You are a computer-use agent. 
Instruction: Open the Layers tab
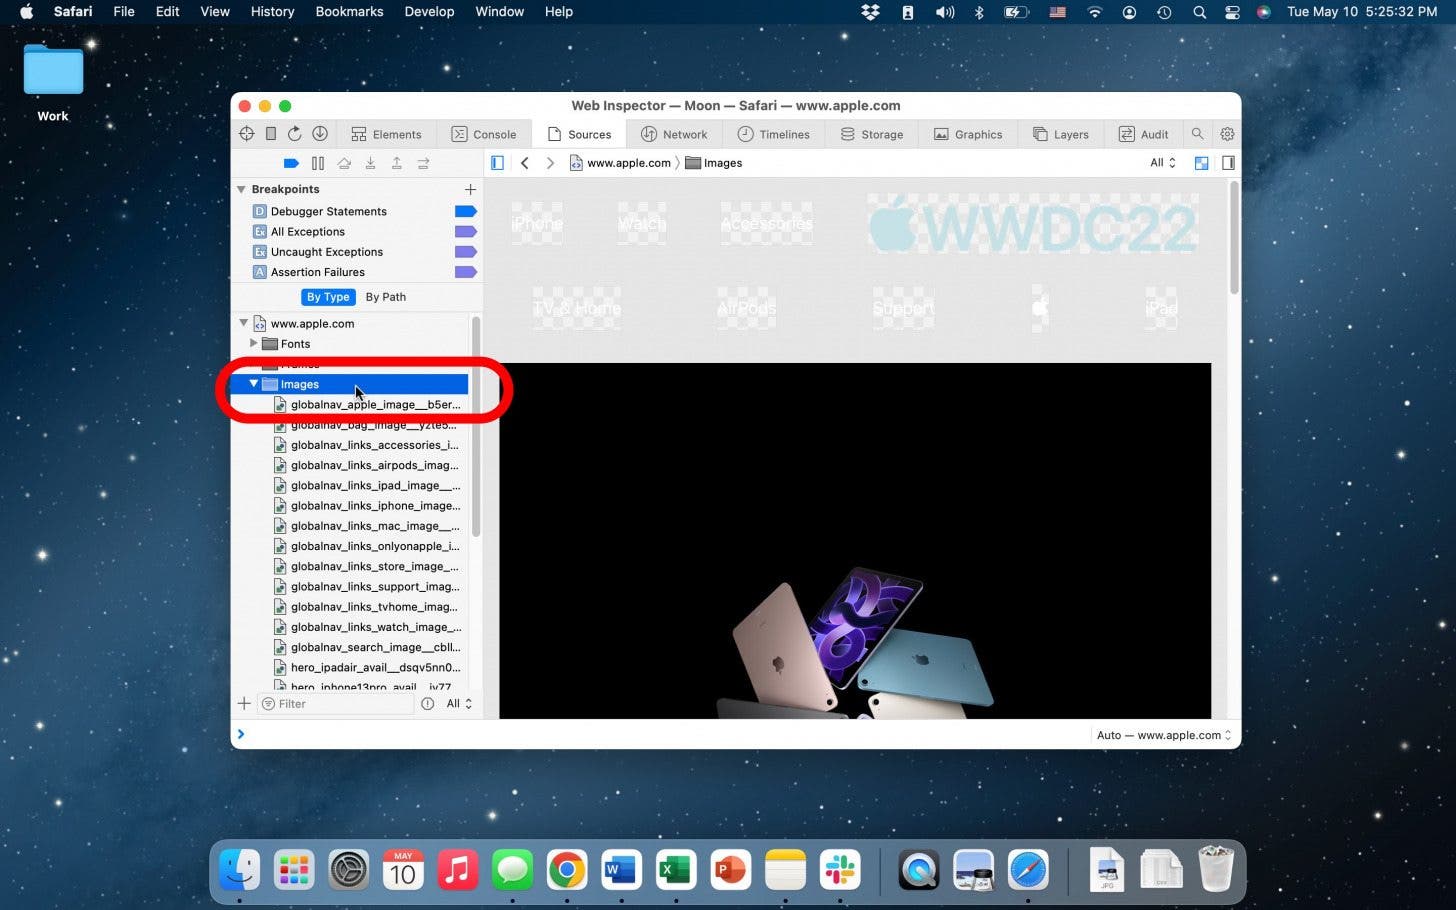point(1061,134)
